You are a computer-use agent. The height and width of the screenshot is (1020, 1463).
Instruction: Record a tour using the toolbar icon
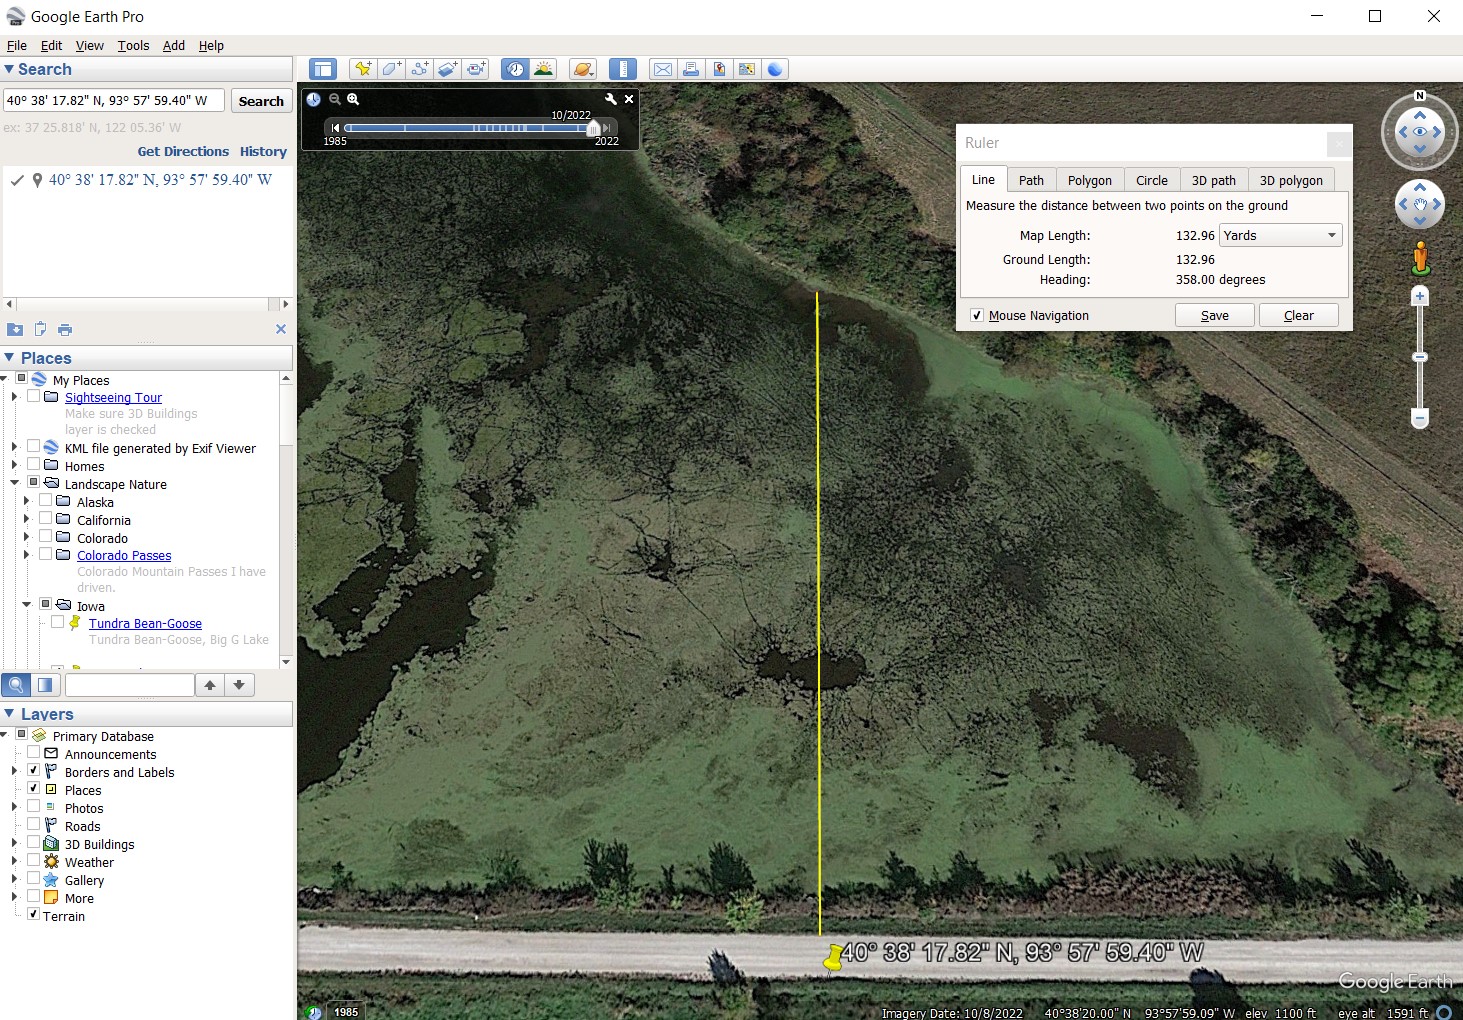[x=476, y=69]
